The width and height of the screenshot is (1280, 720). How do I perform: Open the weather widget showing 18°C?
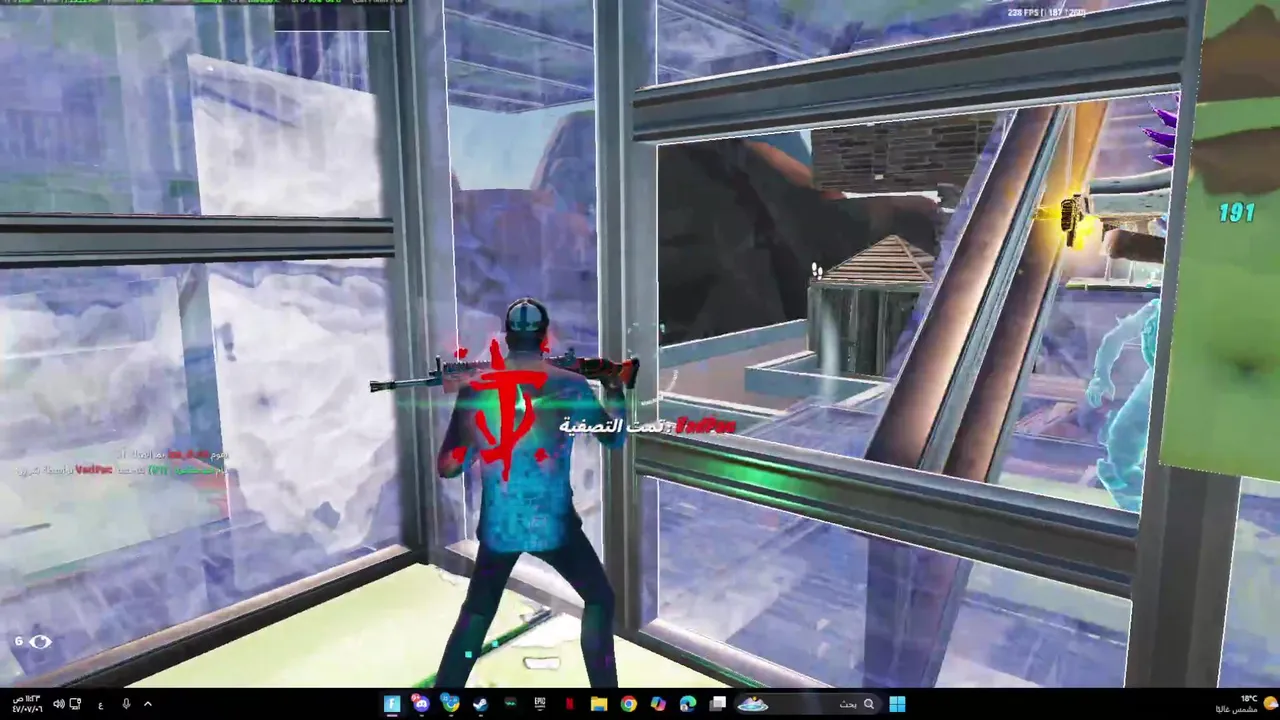click(x=1245, y=704)
